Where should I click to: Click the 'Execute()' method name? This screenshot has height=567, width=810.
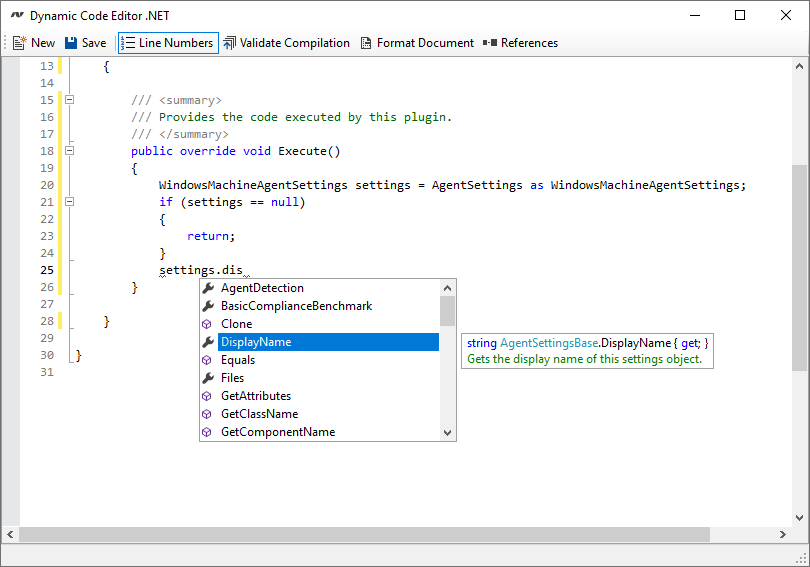tap(309, 151)
